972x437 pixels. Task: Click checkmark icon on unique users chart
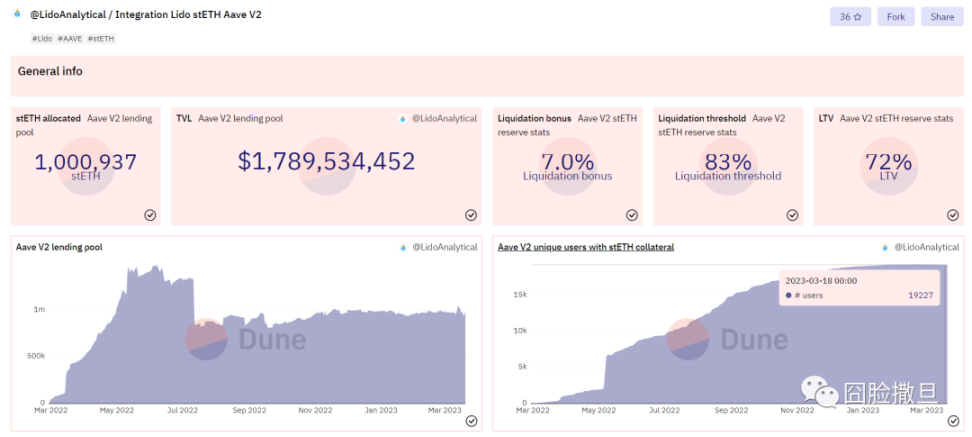tap(952, 421)
